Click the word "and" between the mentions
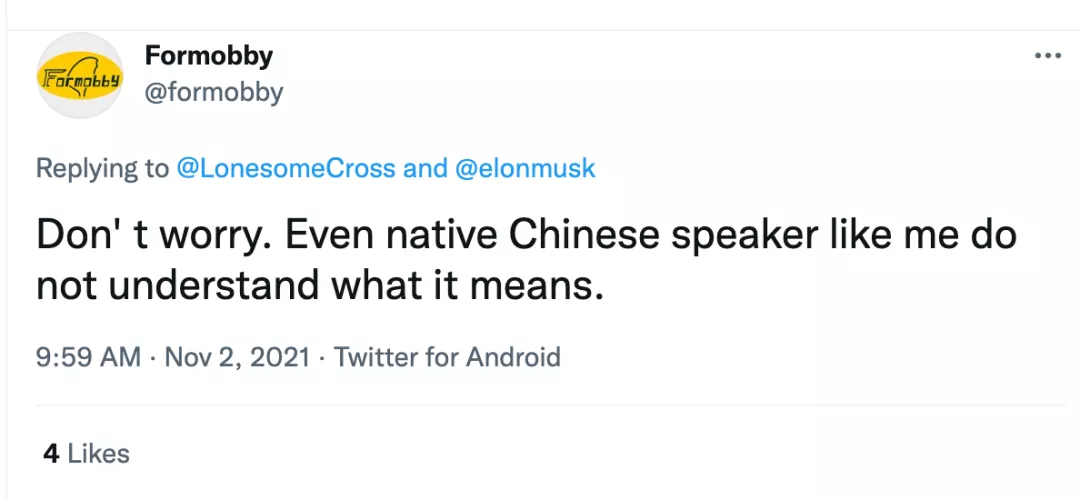This screenshot has width=1080, height=500. tap(424, 168)
